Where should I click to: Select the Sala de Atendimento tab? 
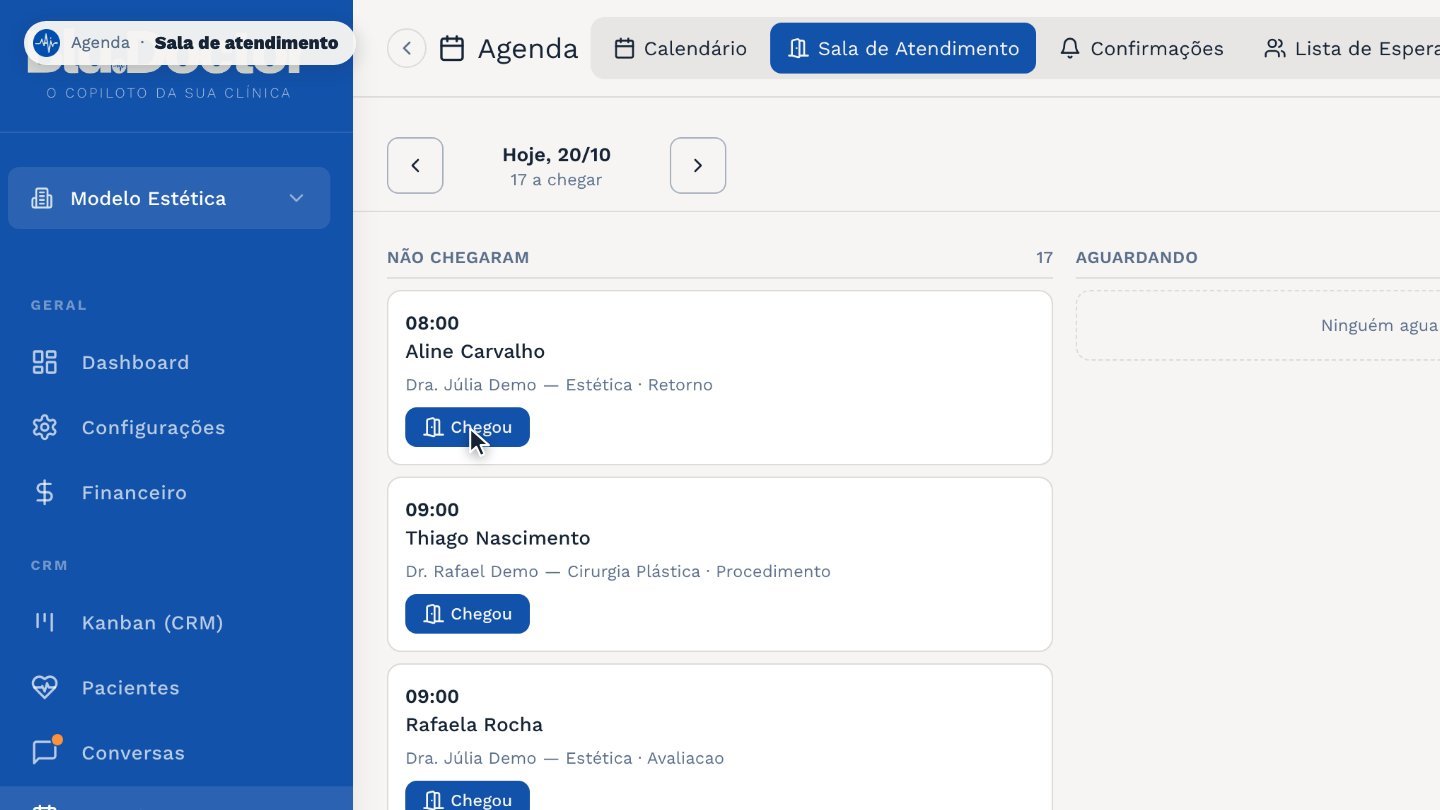coord(903,48)
